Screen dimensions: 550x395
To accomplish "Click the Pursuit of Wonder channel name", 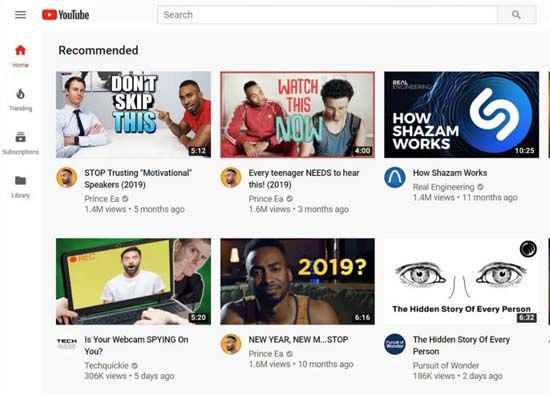I will [446, 366].
